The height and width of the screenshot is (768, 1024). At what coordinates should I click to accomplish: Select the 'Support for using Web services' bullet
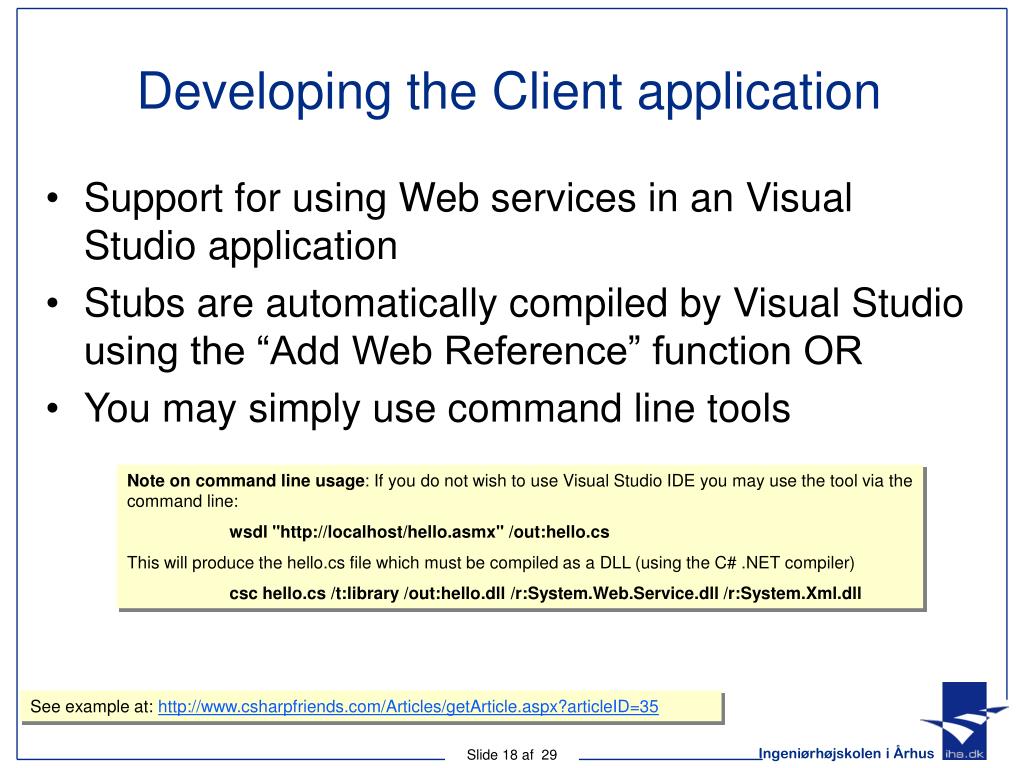click(468, 221)
